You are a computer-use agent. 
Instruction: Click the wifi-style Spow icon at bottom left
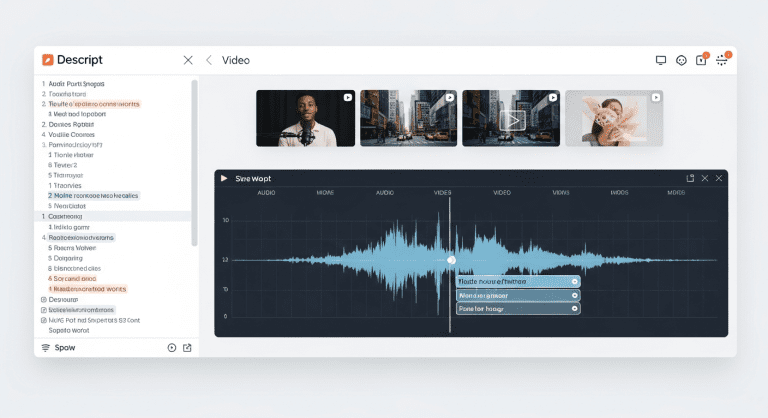point(46,348)
